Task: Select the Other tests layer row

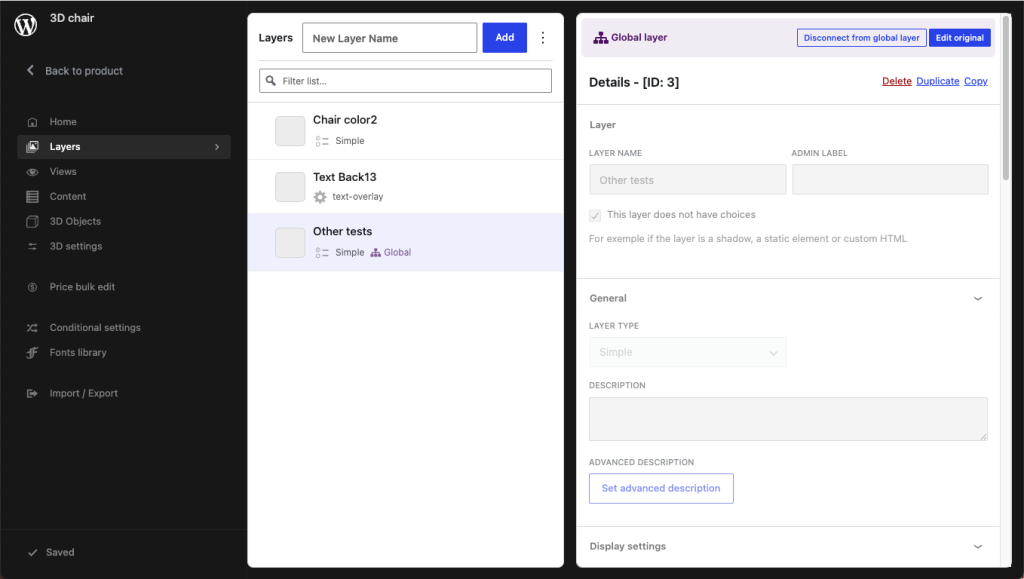Action: point(406,242)
